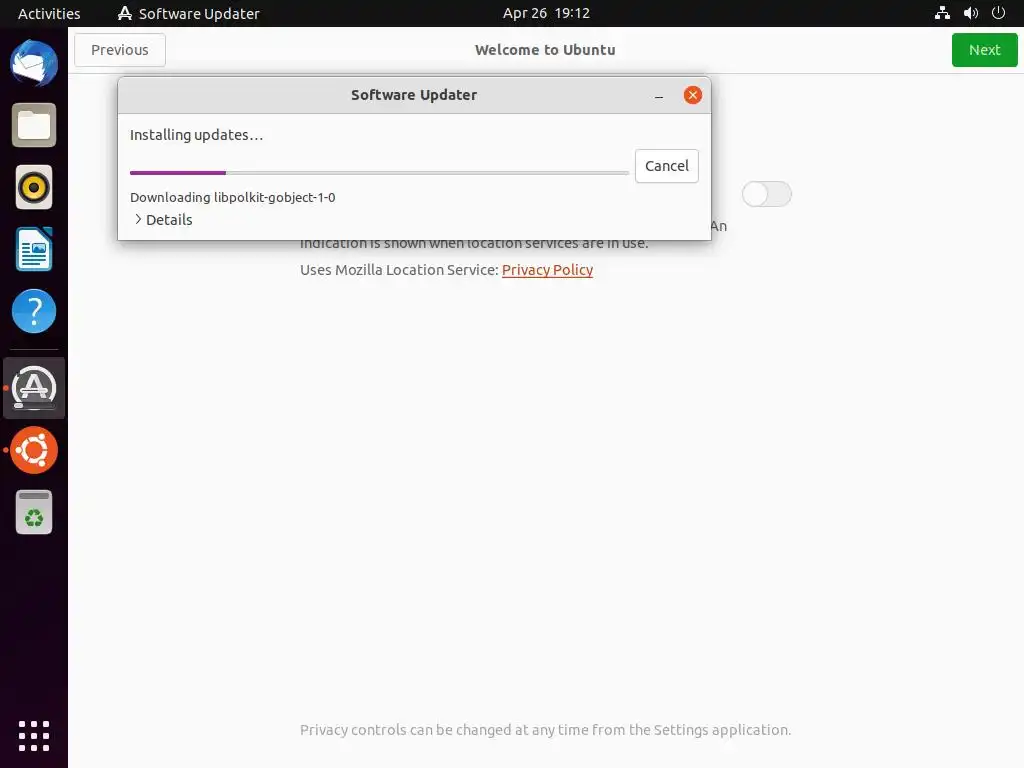This screenshot has height=768, width=1024.
Task: Minimize the Software Updater dialog
Action: [x=659, y=95]
